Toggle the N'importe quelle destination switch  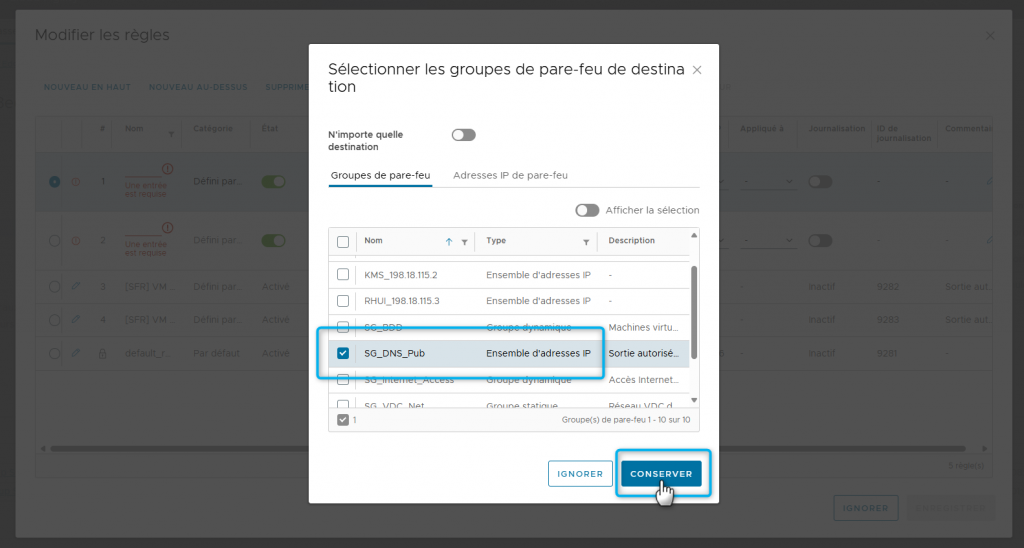tap(463, 135)
